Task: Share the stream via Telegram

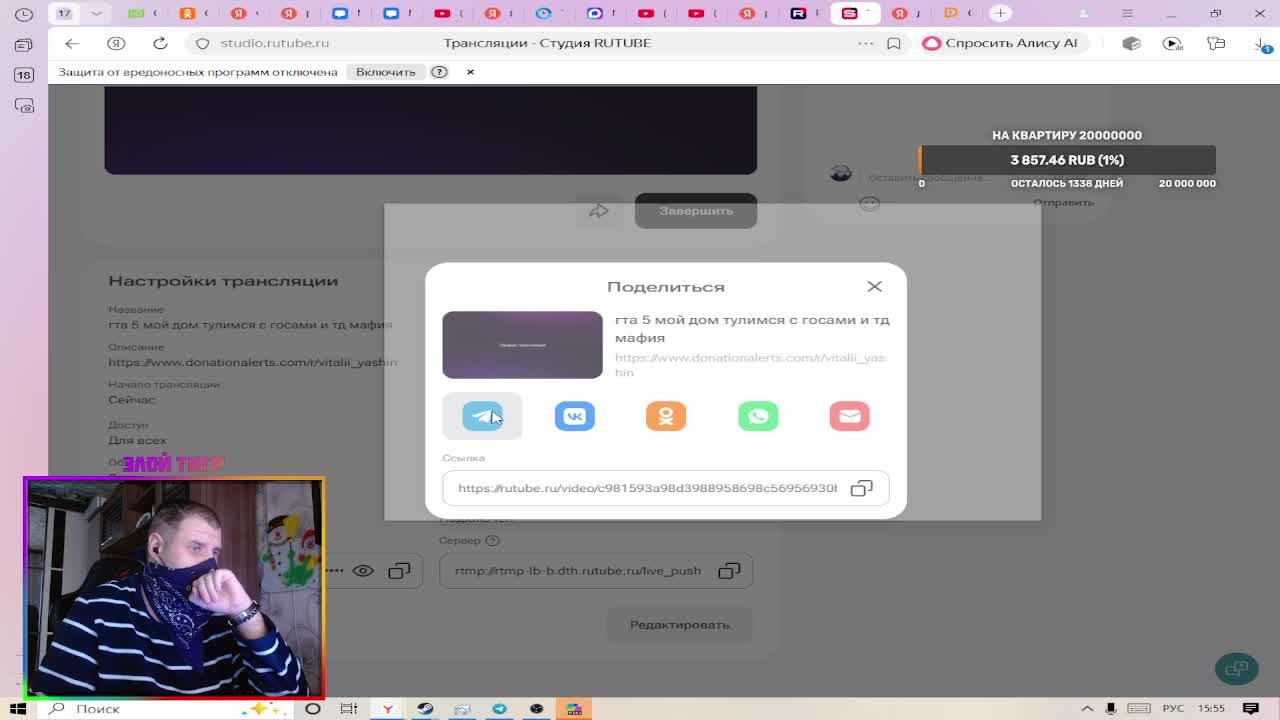Action: click(x=482, y=416)
